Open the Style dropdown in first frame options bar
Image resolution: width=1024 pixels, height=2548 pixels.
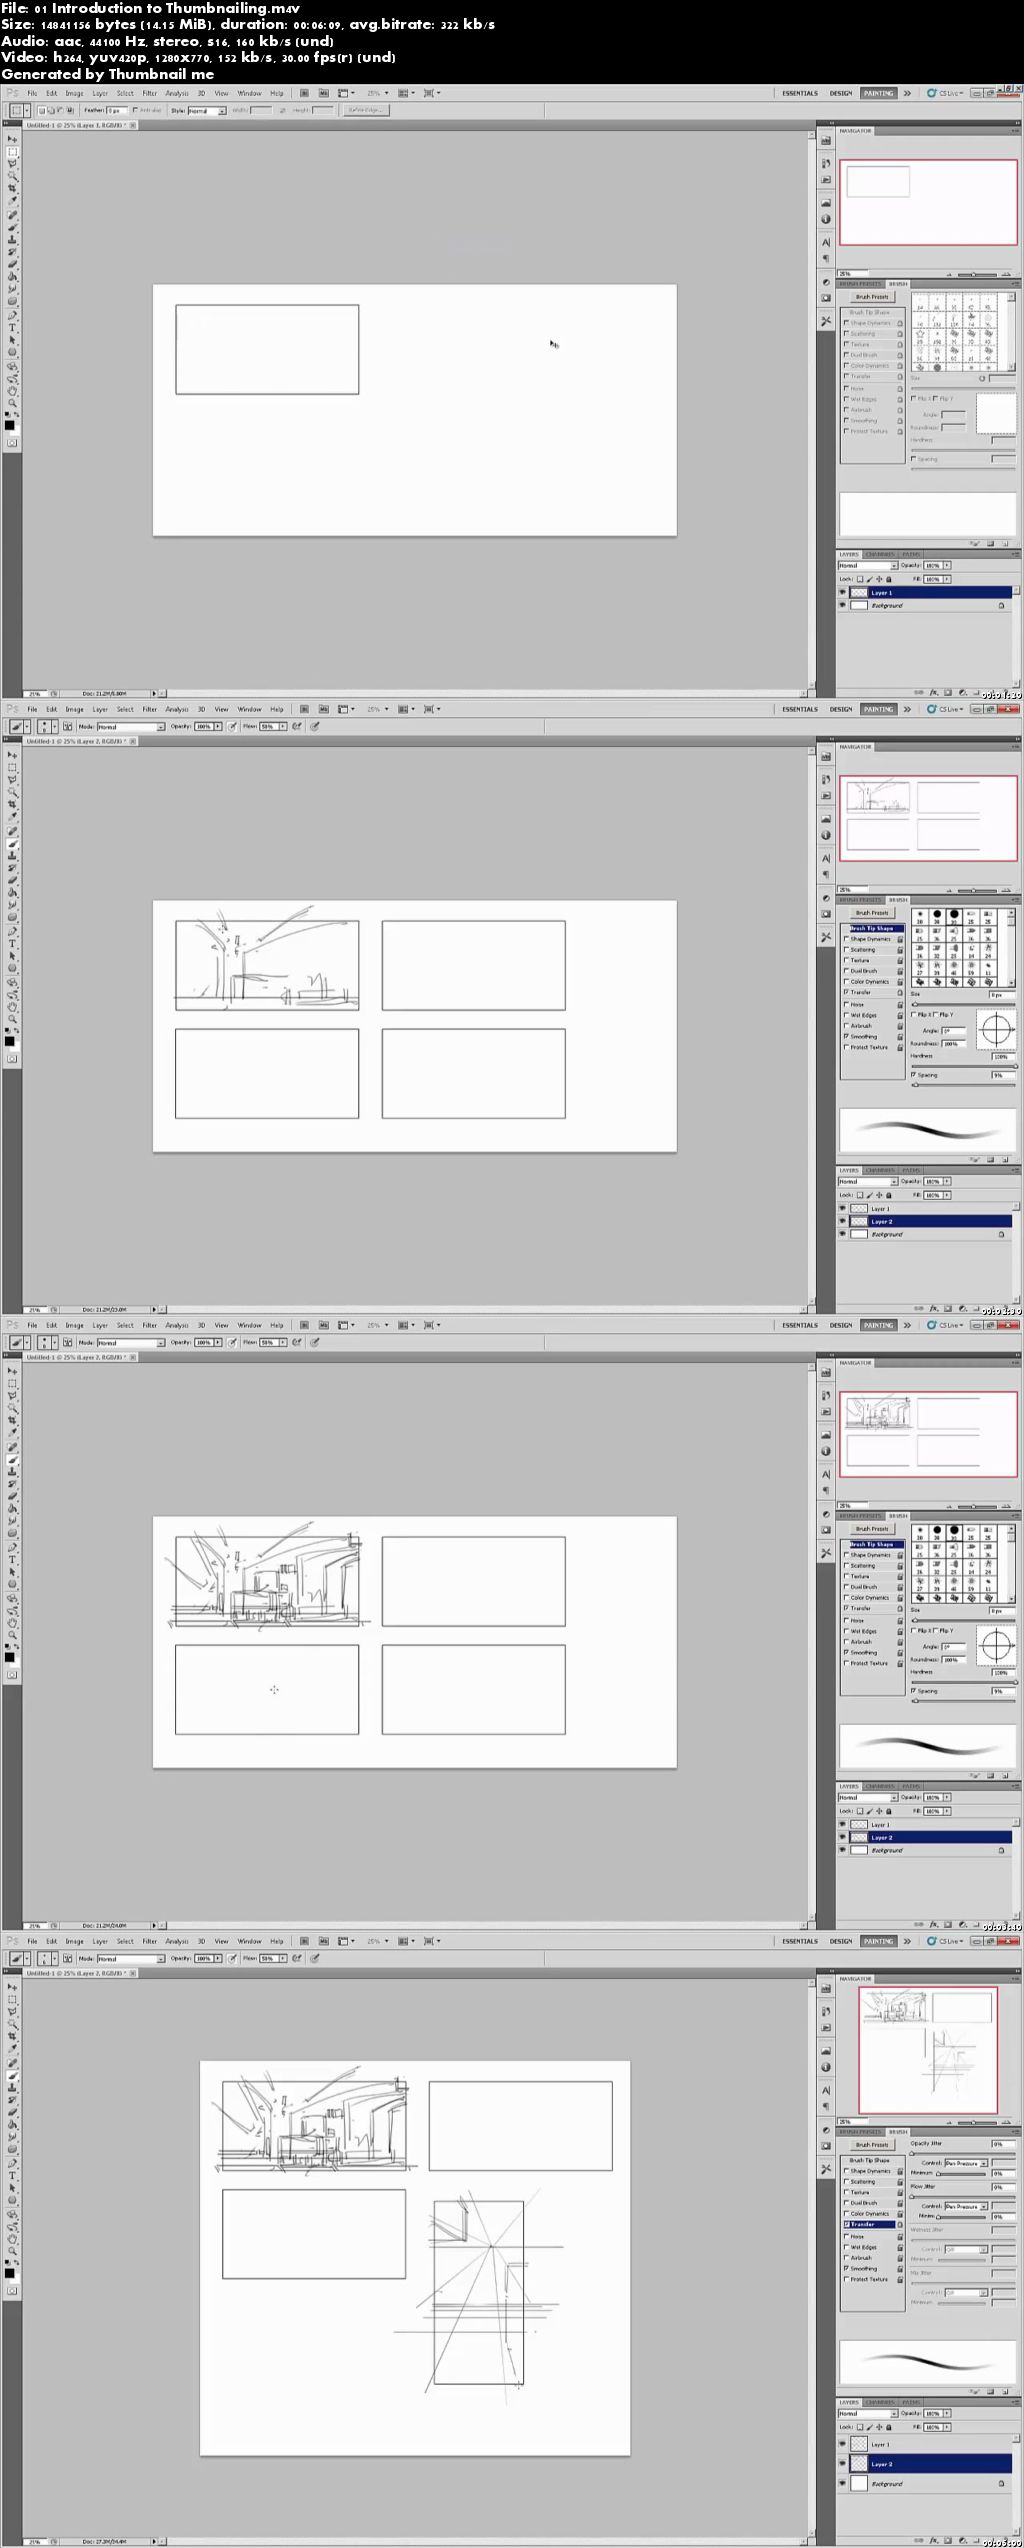[205, 110]
